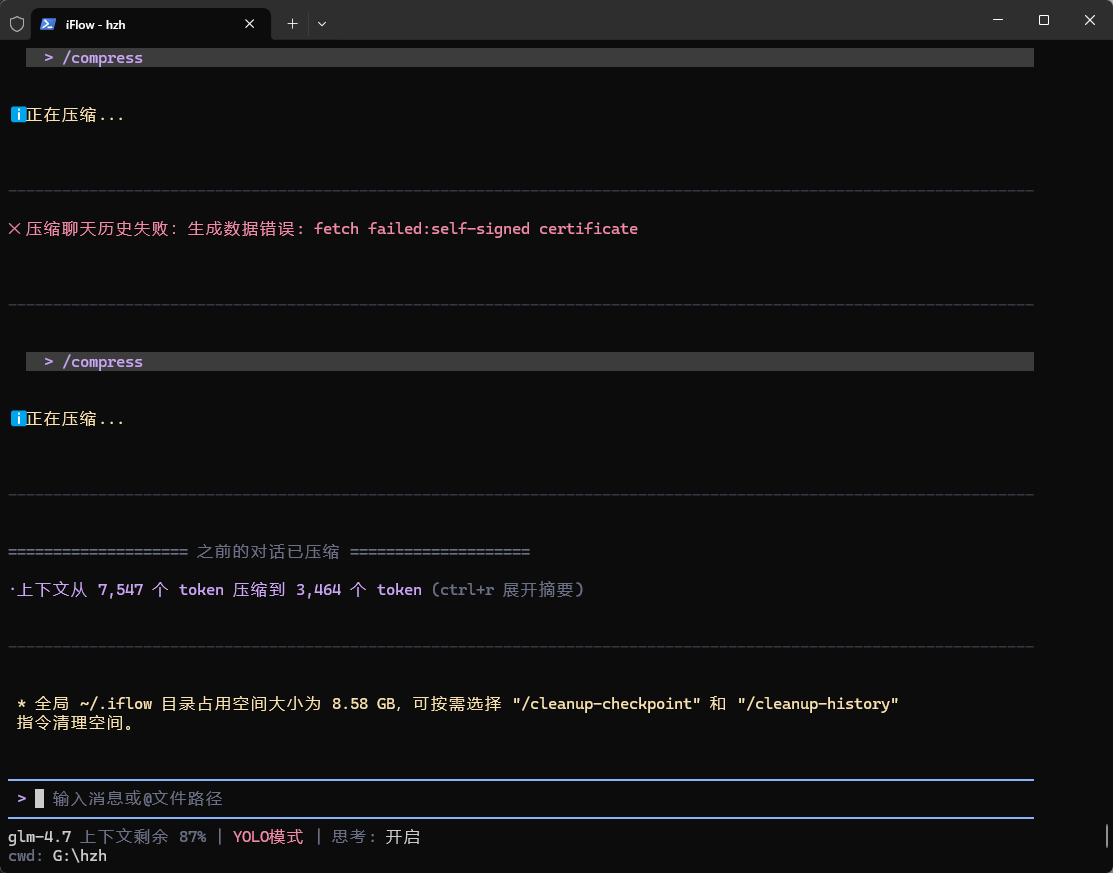This screenshot has width=1113, height=873.
Task: Click the administrator shield icon in title bar
Action: coord(16,23)
